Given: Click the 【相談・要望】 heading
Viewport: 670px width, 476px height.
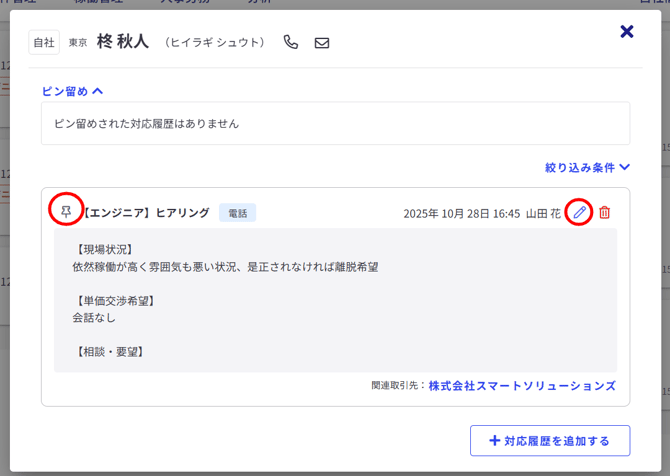Looking at the screenshot, I should [x=110, y=352].
